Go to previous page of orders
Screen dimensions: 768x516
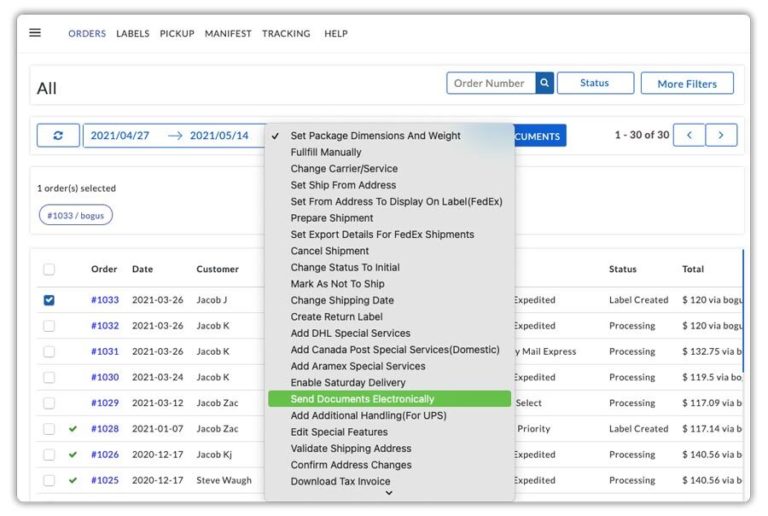pyautogui.click(x=689, y=135)
